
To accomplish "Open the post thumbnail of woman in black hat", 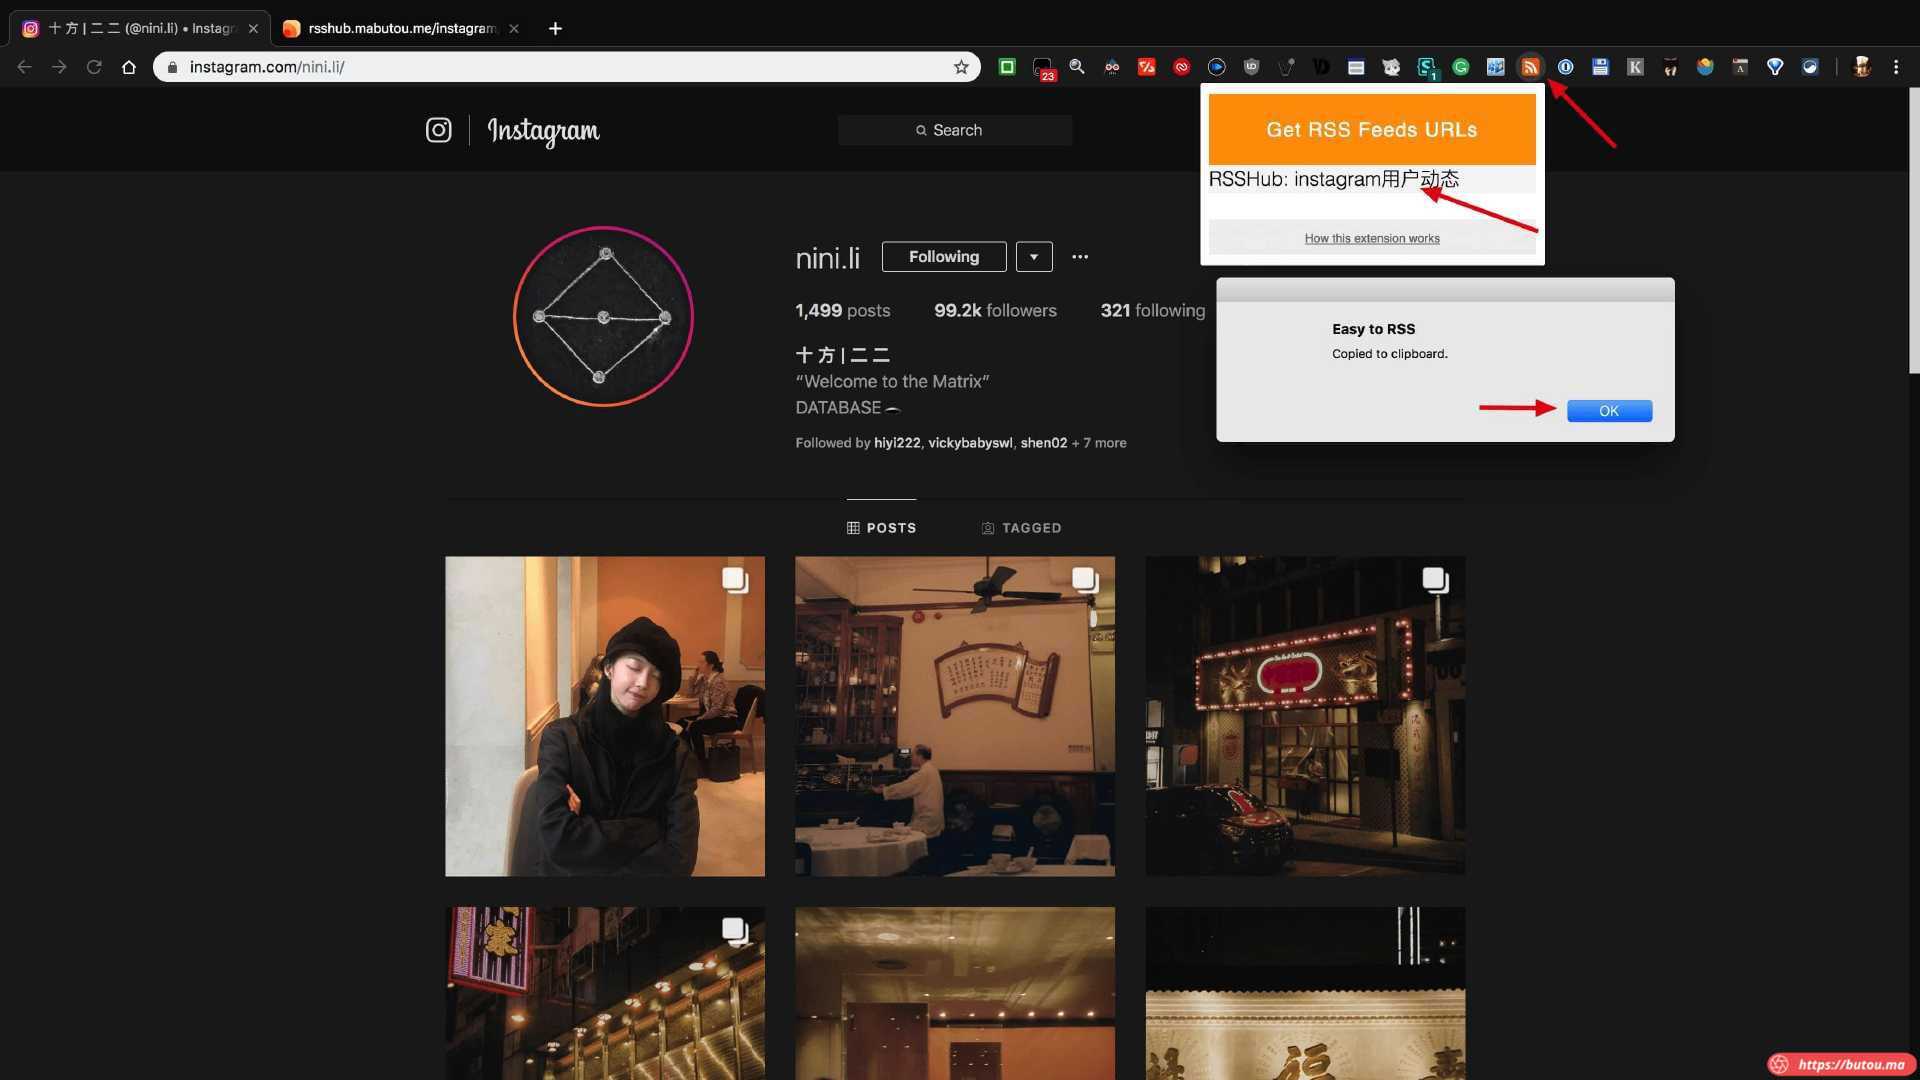I will (605, 716).
